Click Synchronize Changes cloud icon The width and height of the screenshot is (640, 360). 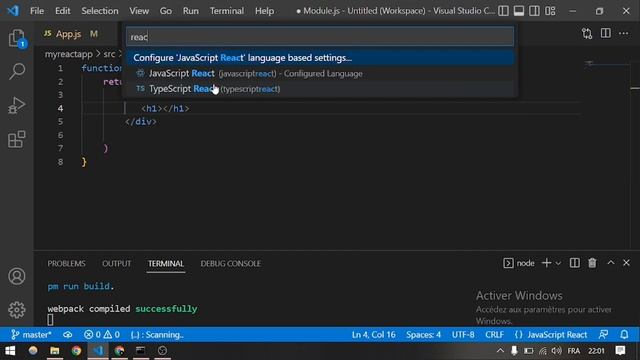click(67, 335)
